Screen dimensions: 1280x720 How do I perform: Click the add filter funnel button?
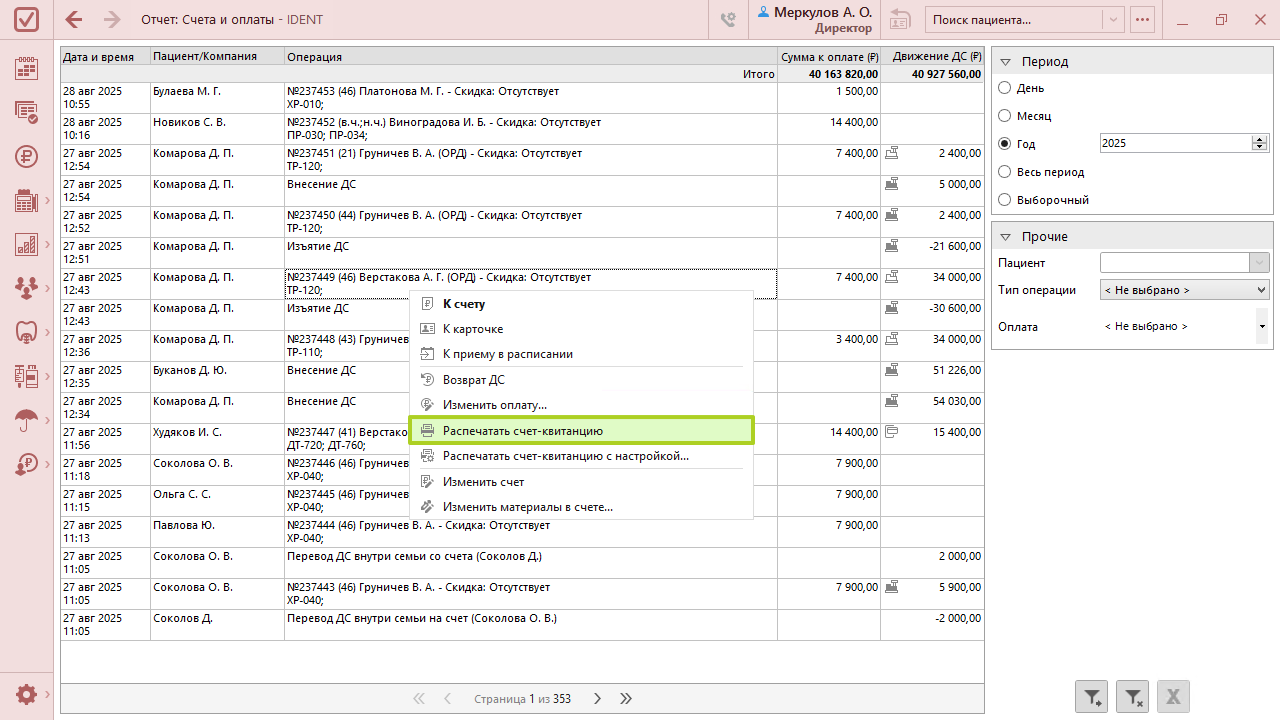click(1091, 697)
